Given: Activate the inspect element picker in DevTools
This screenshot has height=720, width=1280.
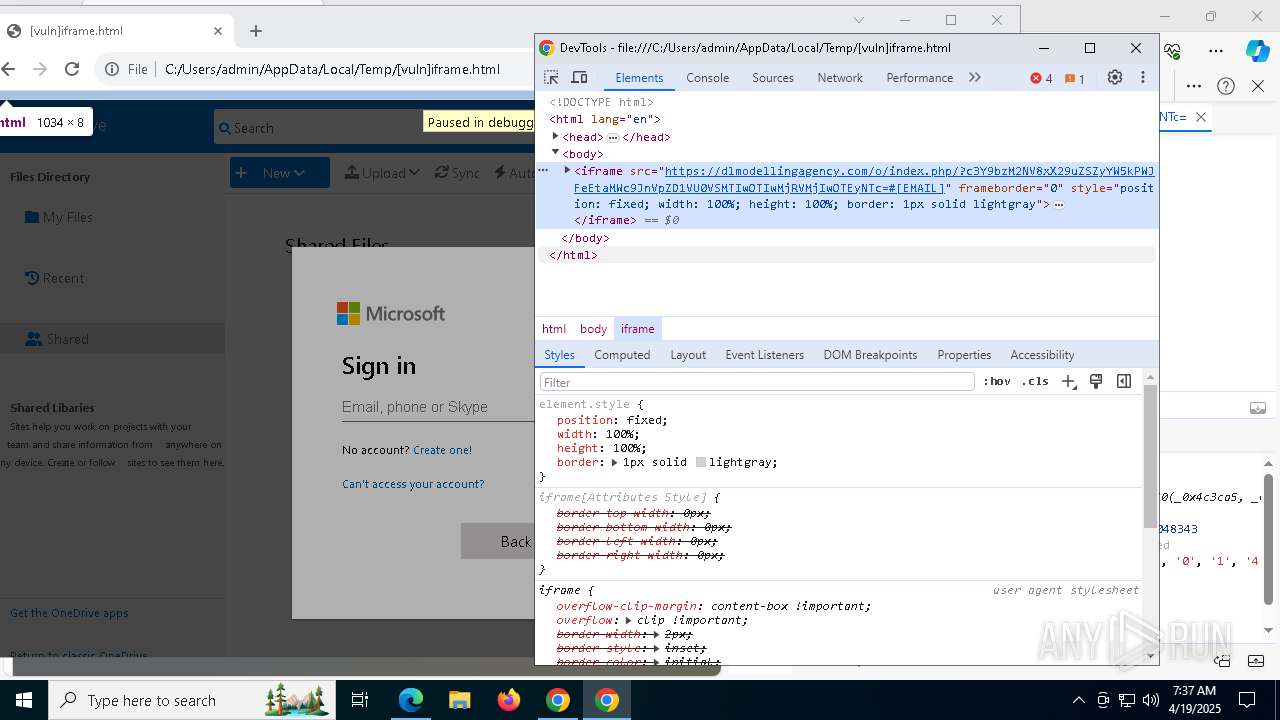Looking at the screenshot, I should tap(551, 77).
